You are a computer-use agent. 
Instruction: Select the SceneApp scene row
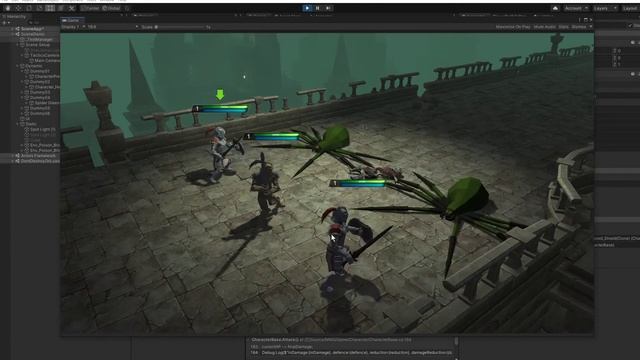pyautogui.click(x=33, y=29)
